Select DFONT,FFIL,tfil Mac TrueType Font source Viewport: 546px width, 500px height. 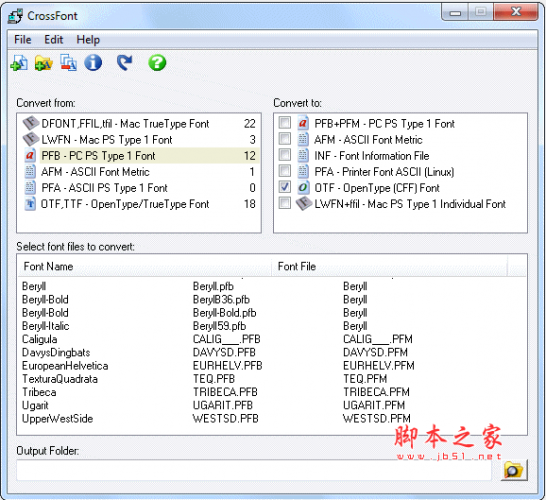(139, 123)
